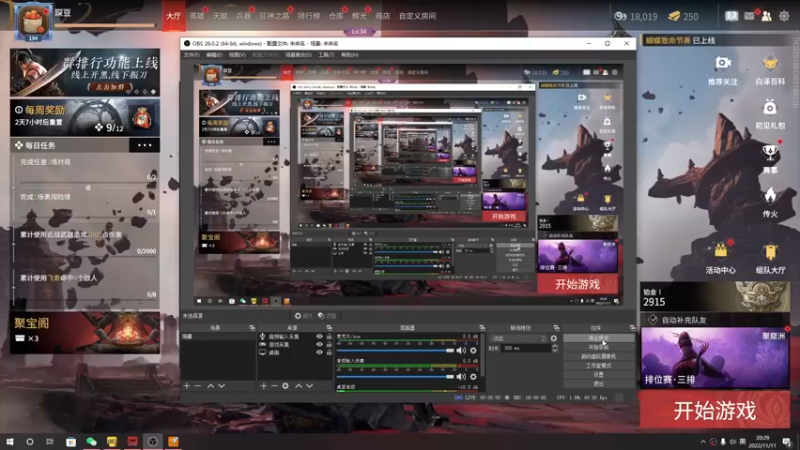Toggle visibility of 游戏采集 source

tap(319, 344)
